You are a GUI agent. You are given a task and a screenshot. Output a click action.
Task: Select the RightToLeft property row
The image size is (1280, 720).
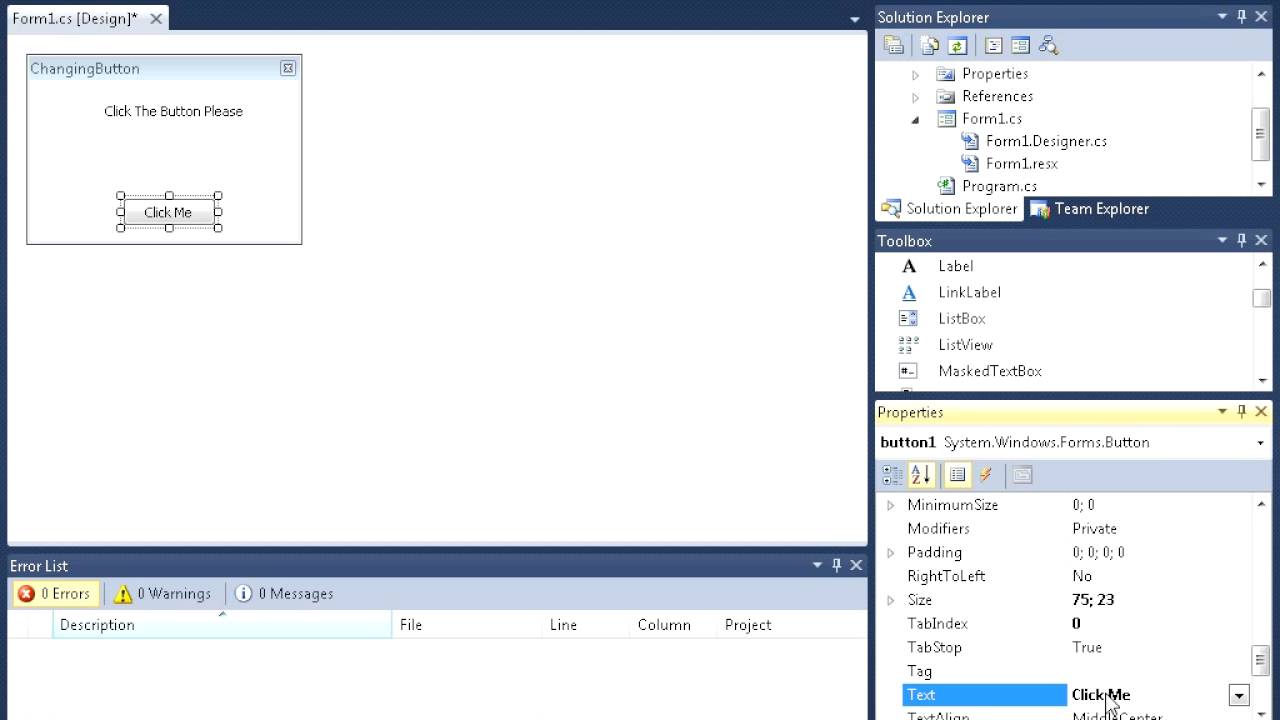[x=1064, y=576]
